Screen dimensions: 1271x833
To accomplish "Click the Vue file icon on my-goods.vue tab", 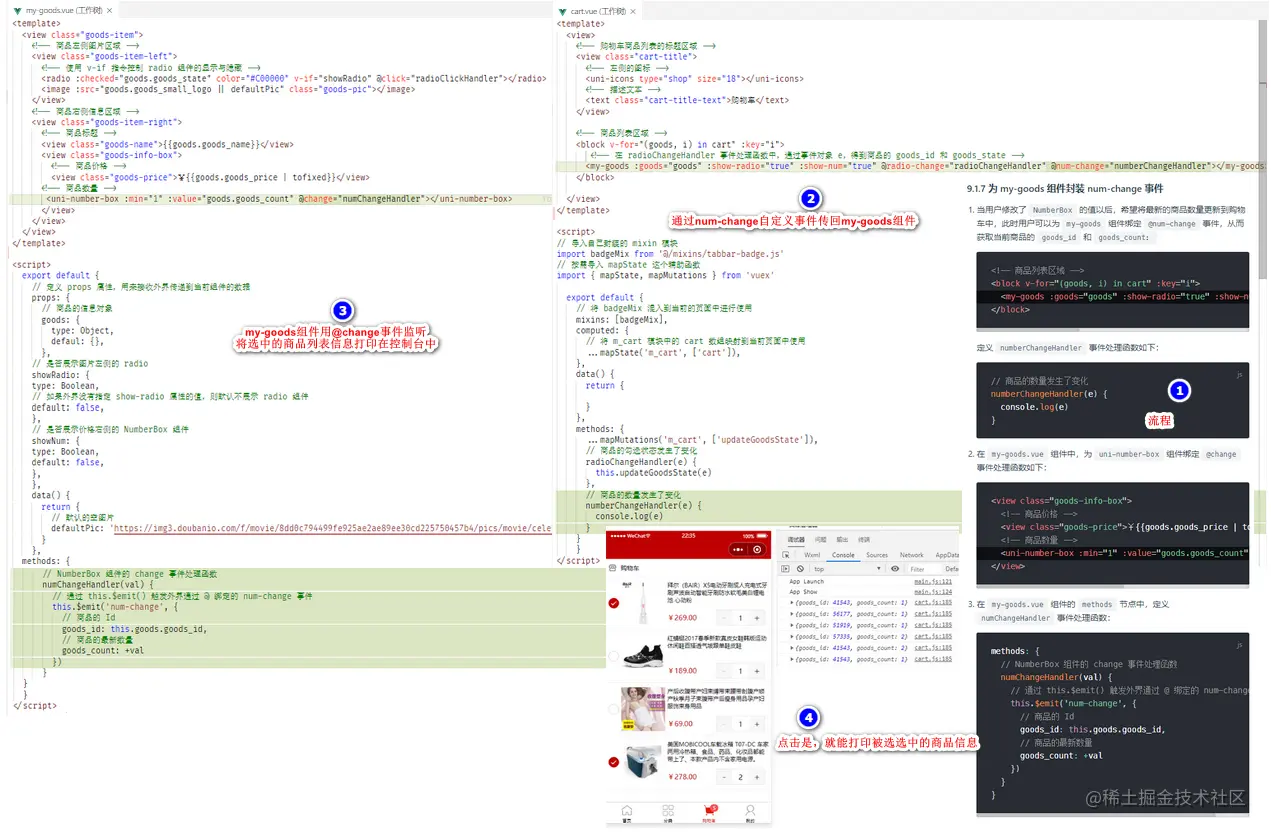I will pyautogui.click(x=18, y=11).
